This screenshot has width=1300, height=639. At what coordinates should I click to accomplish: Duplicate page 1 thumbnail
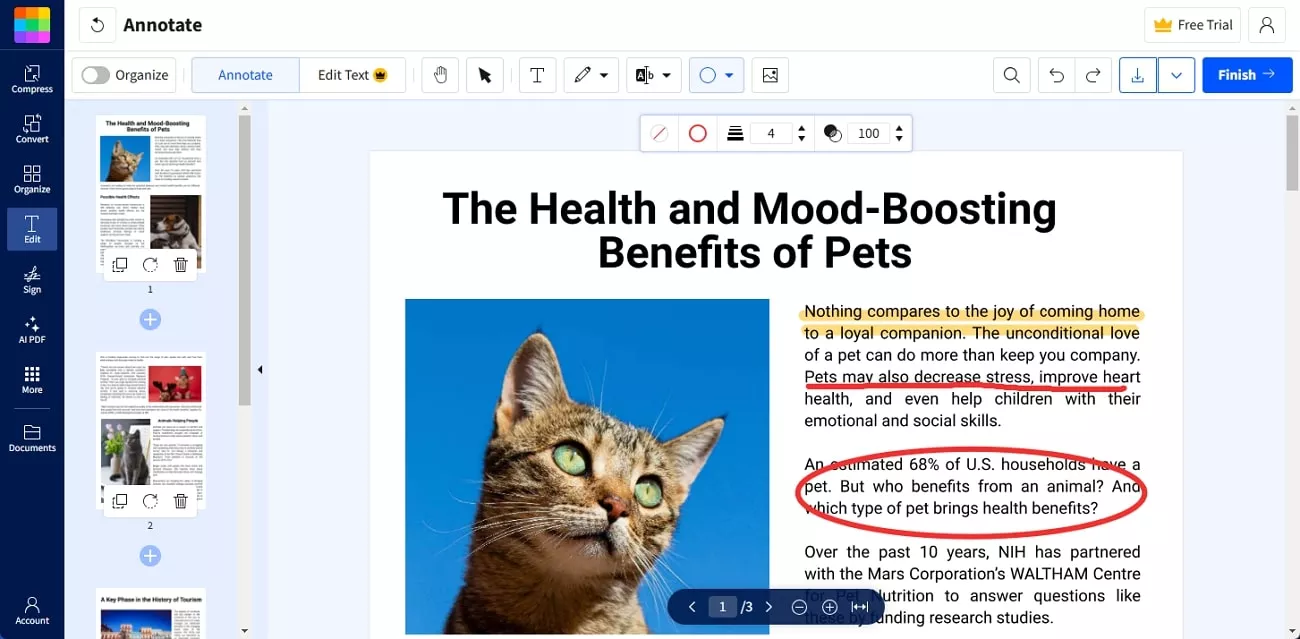[x=120, y=265]
